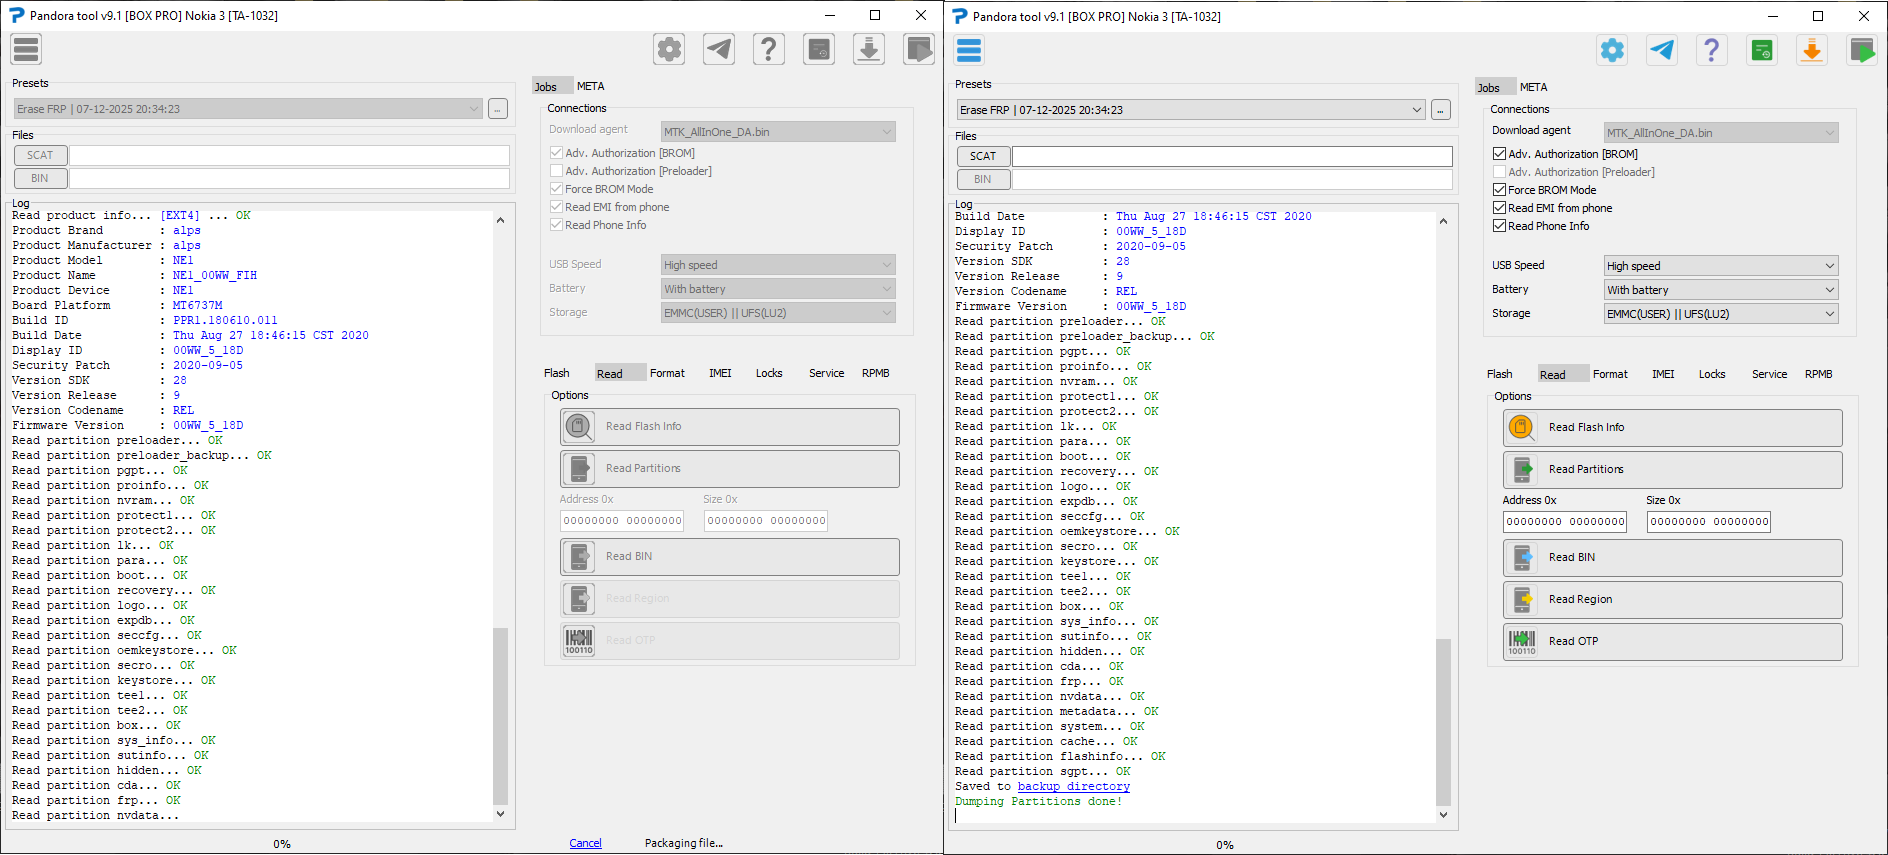Click Size 0x field in right window
Screen dimensions: 1888x855
point(1708,522)
